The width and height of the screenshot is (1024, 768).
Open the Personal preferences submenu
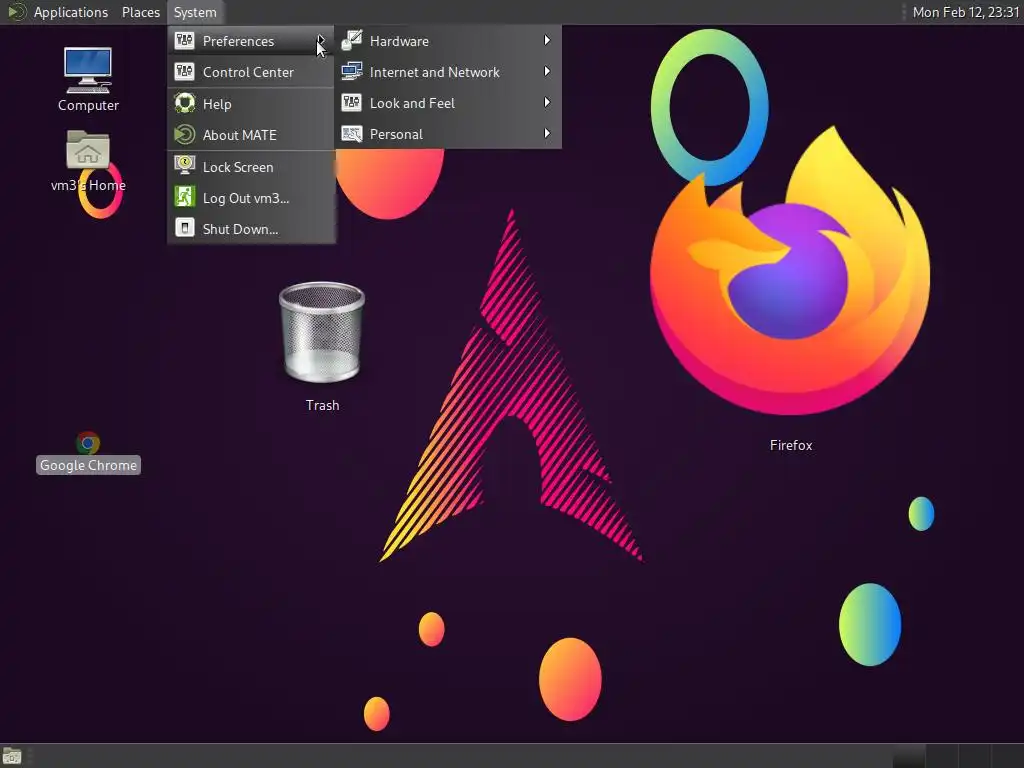click(448, 134)
